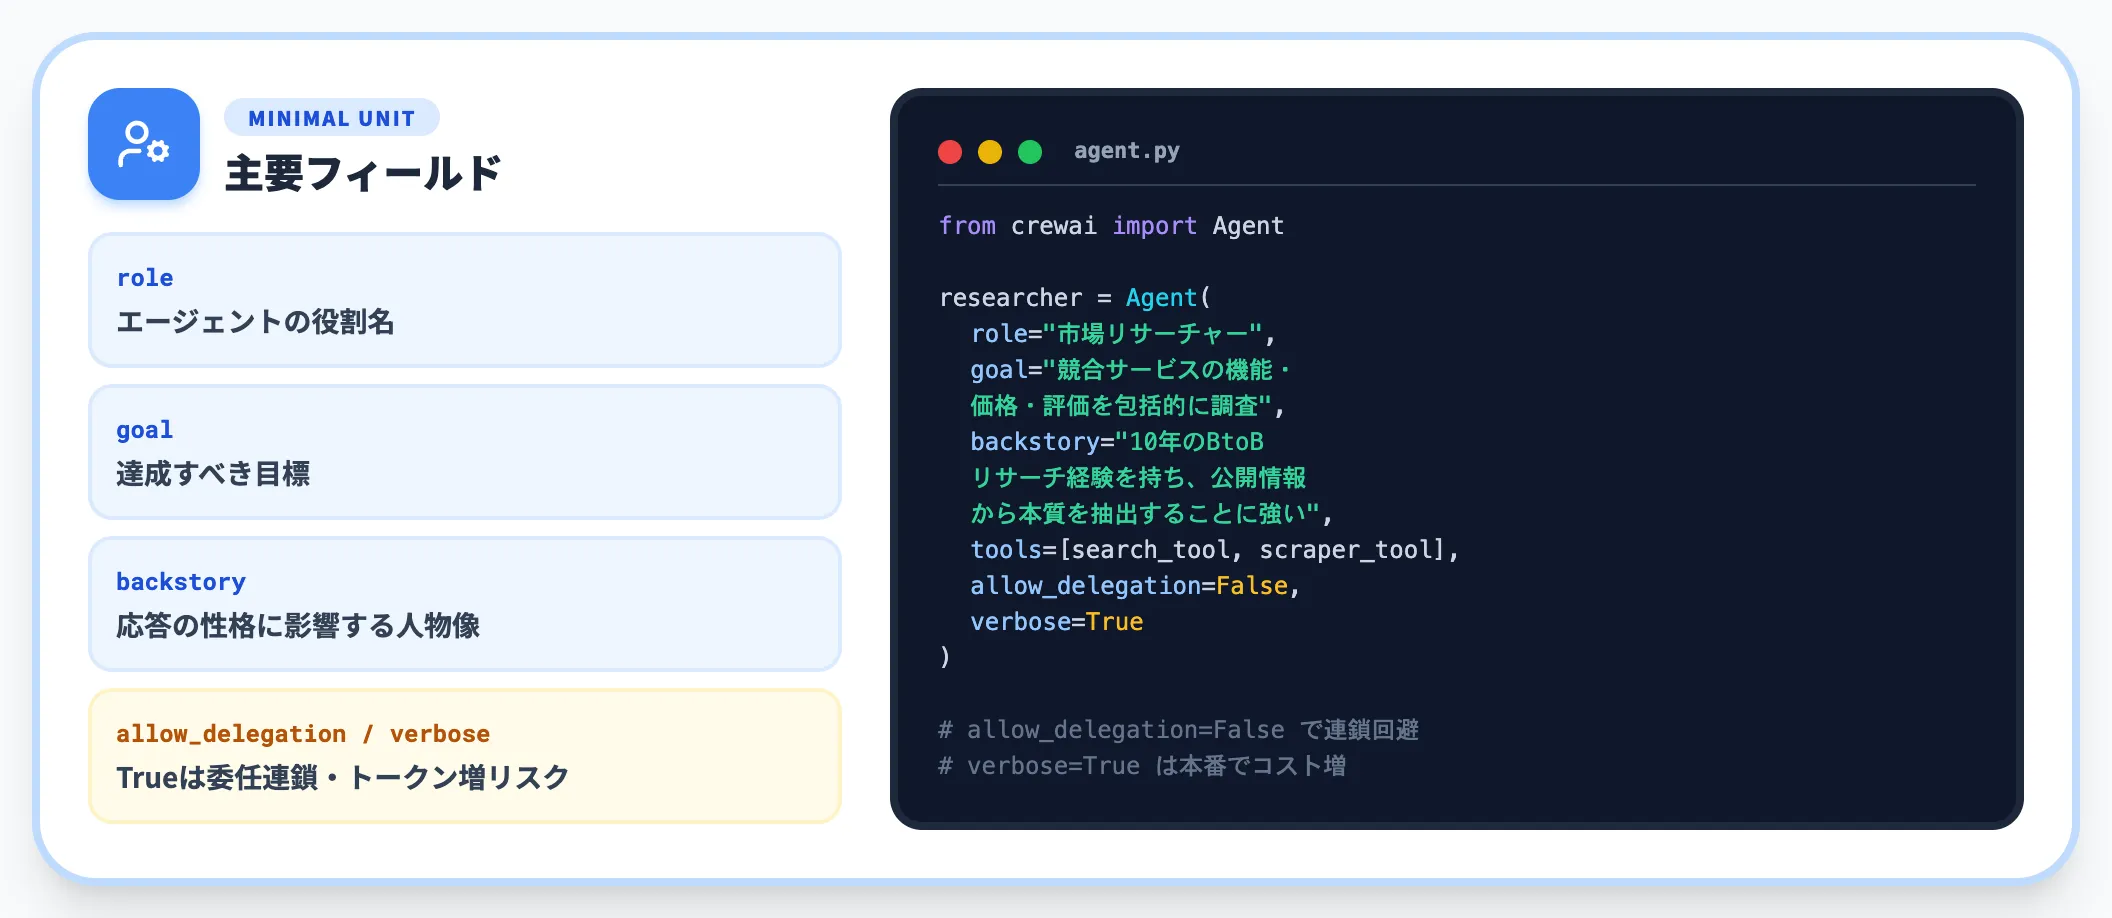Click the backstory="10年のBtoB code line
This screenshot has width=2112, height=918.
(x=1117, y=442)
